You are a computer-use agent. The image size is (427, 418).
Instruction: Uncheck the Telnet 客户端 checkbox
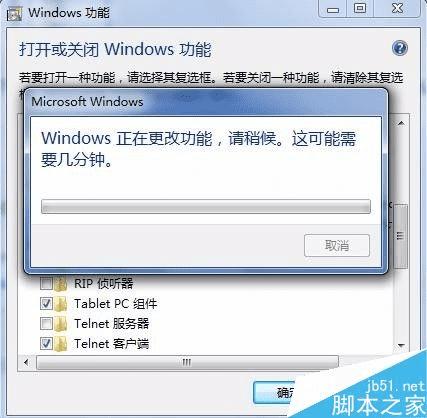tap(46, 343)
